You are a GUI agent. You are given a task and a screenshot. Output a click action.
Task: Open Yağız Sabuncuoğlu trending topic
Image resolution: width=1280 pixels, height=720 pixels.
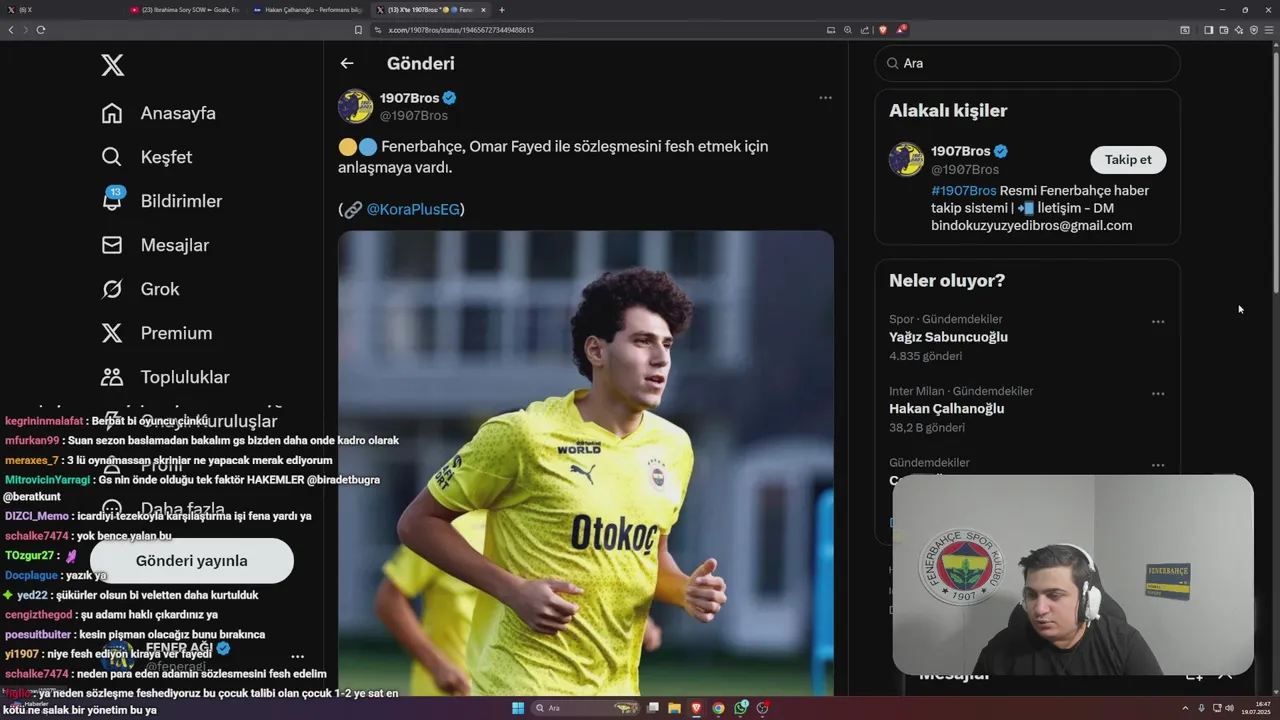pyautogui.click(x=948, y=337)
